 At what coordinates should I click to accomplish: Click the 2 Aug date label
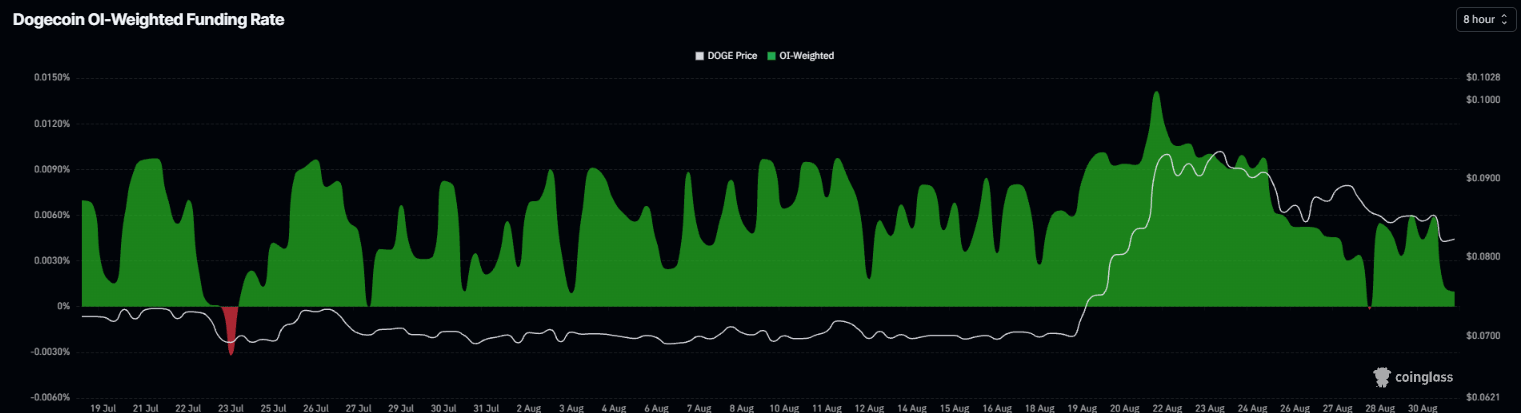(530, 408)
